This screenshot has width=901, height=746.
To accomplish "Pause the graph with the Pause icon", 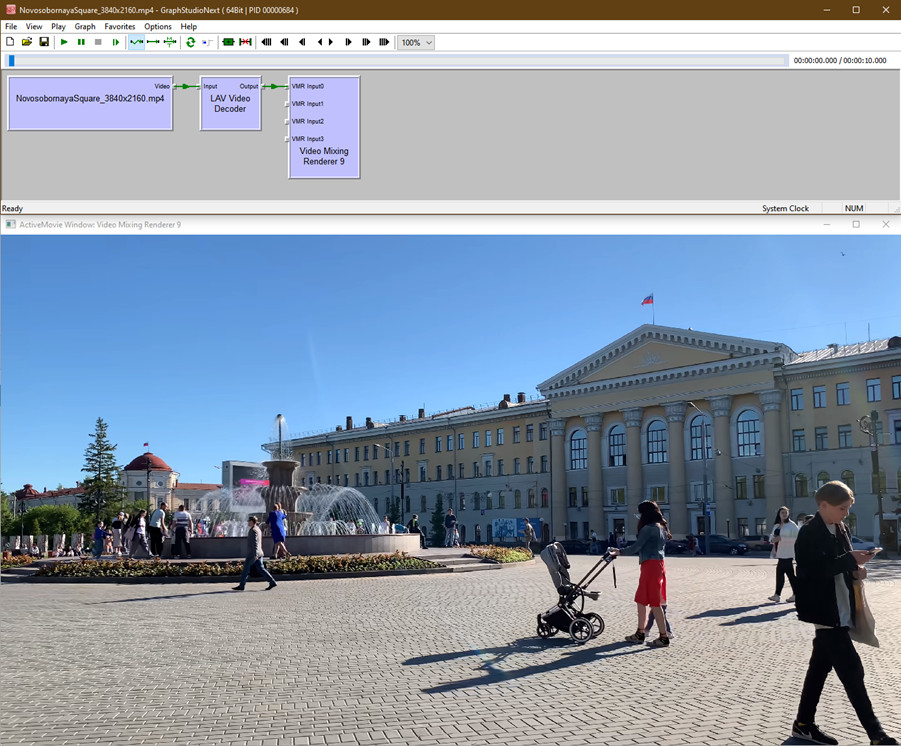I will pyautogui.click(x=81, y=42).
